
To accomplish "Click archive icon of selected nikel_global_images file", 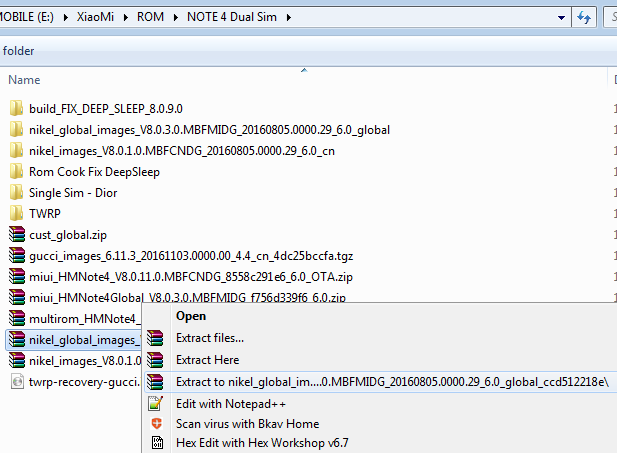I will (x=17, y=339).
